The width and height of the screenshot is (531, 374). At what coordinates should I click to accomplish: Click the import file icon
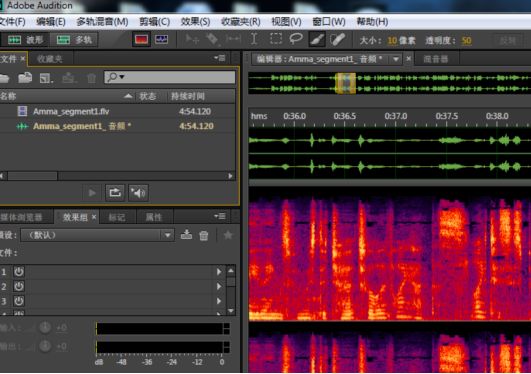click(25, 78)
